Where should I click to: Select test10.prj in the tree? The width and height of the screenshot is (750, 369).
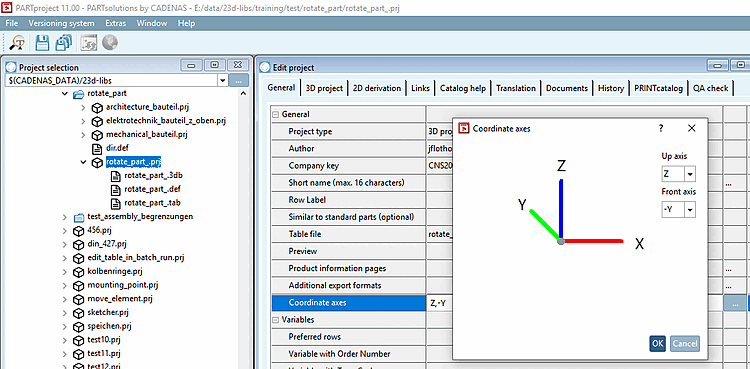[103, 340]
